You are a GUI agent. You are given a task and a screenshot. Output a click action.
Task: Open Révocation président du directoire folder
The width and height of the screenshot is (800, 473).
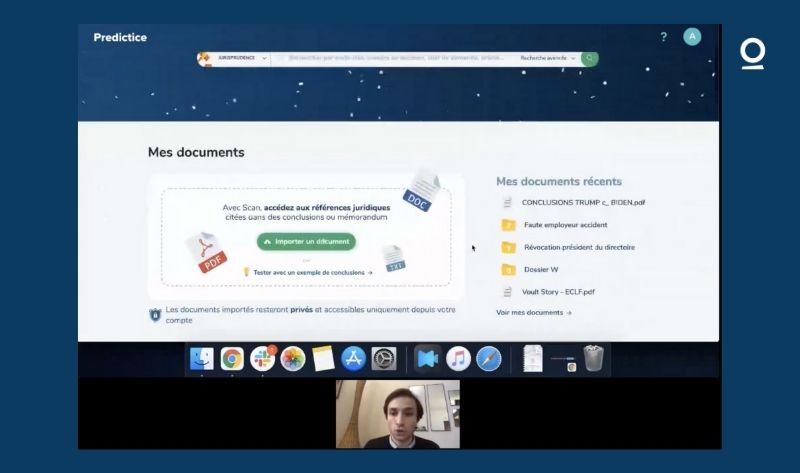coord(579,247)
